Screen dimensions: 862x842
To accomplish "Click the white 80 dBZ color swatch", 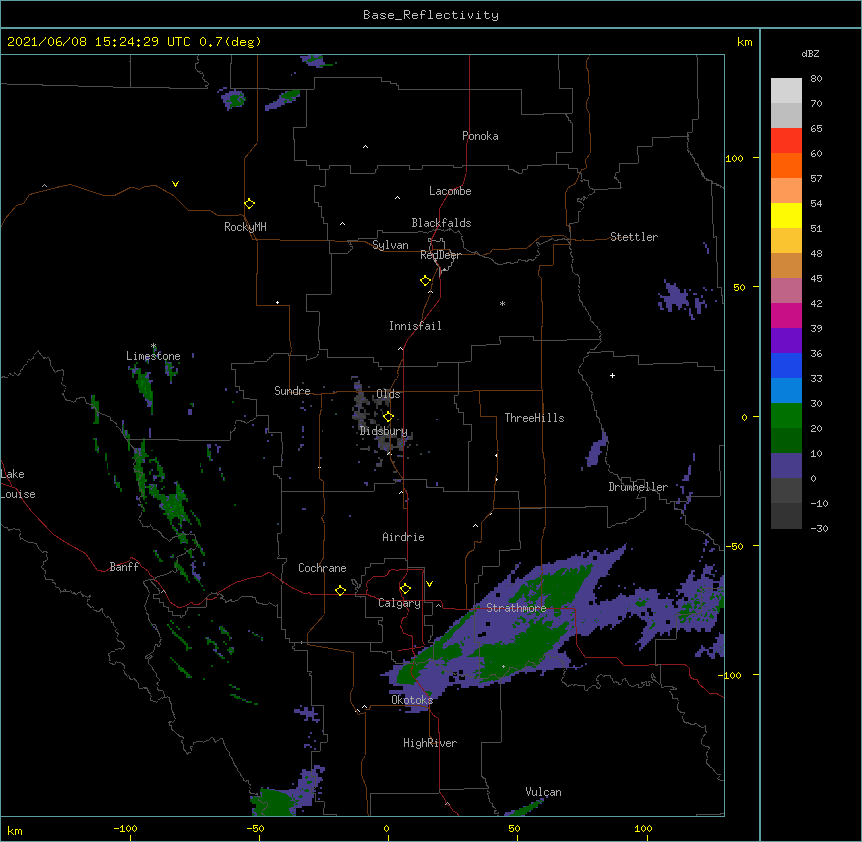I will tap(786, 90).
